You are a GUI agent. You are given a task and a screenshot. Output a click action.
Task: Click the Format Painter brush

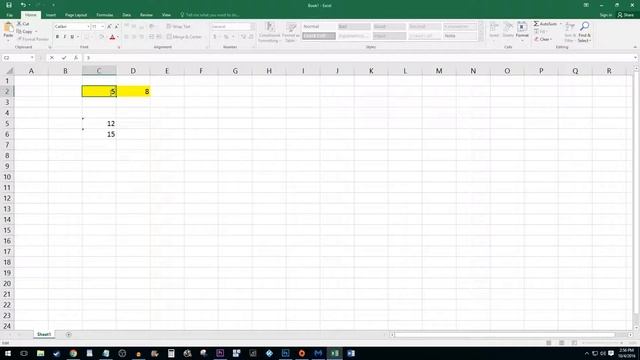33,39
